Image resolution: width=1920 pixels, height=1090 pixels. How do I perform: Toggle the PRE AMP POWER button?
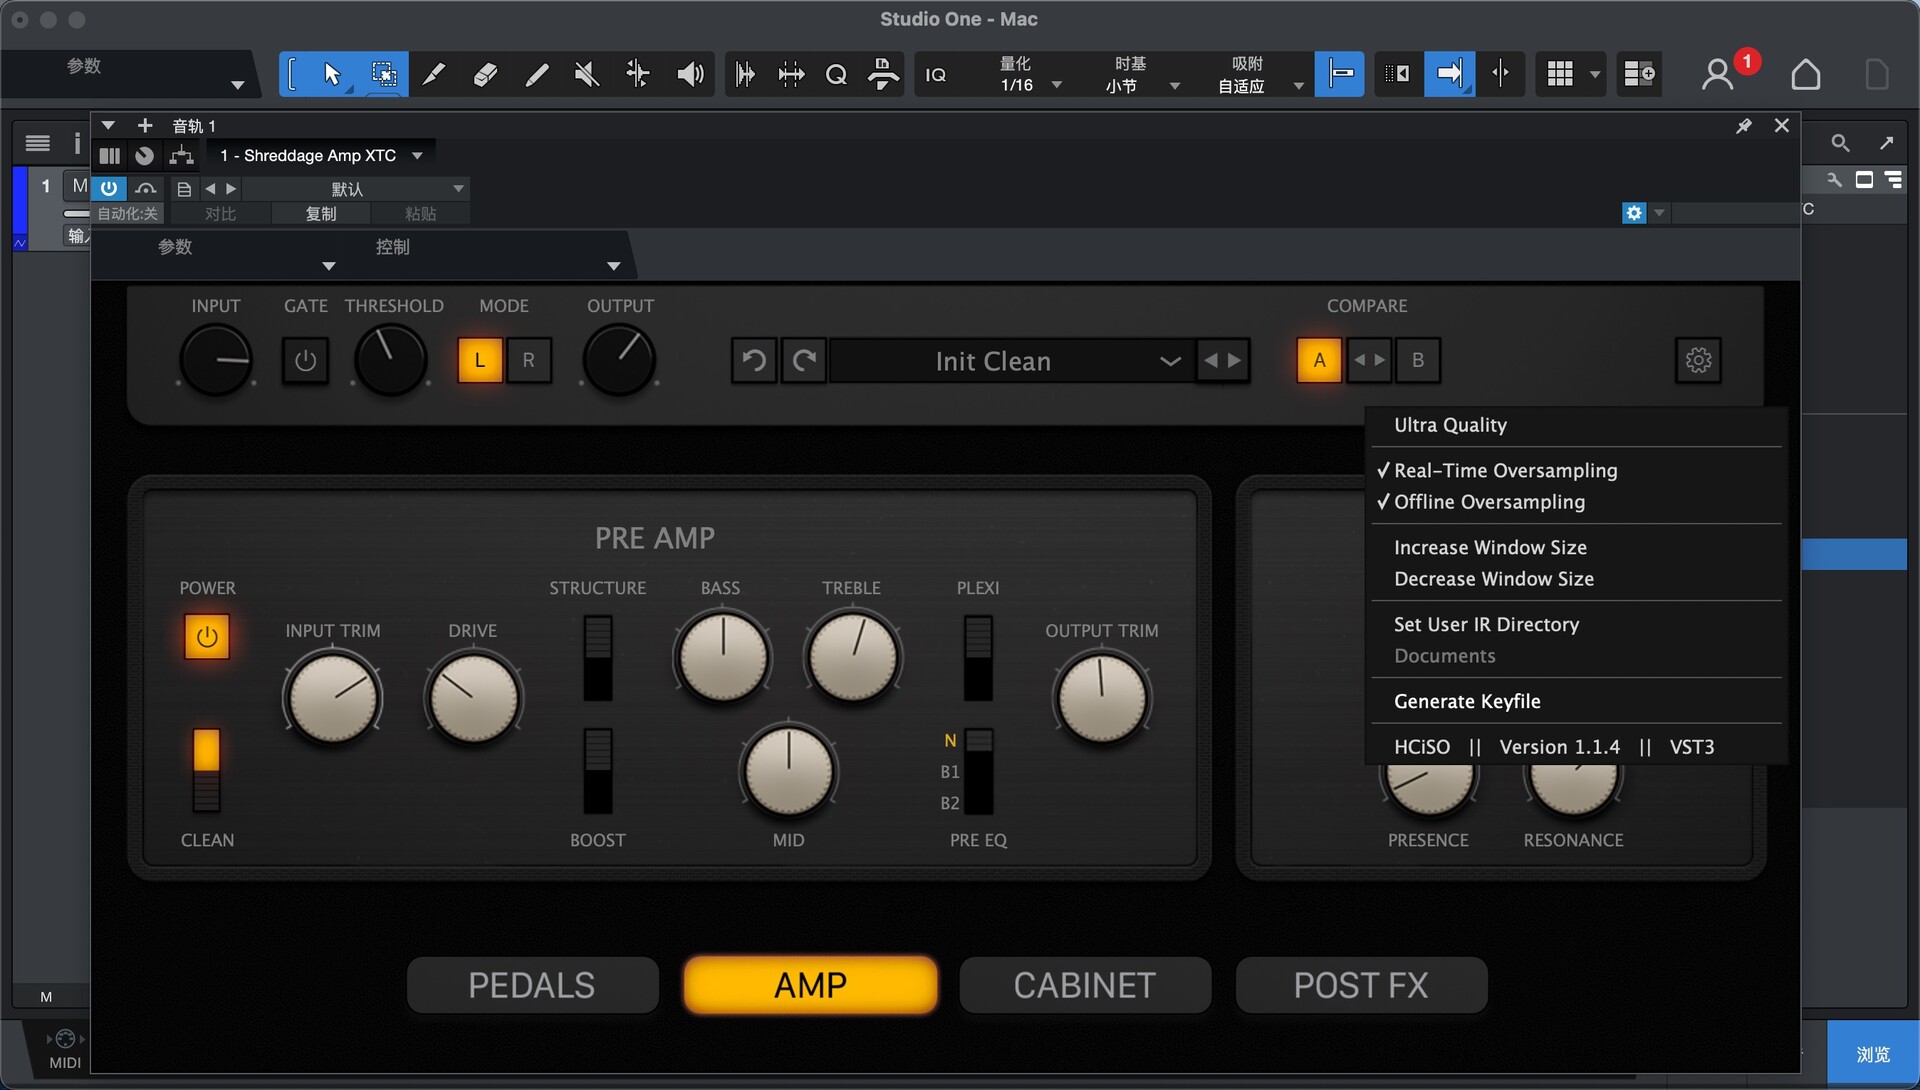207,637
